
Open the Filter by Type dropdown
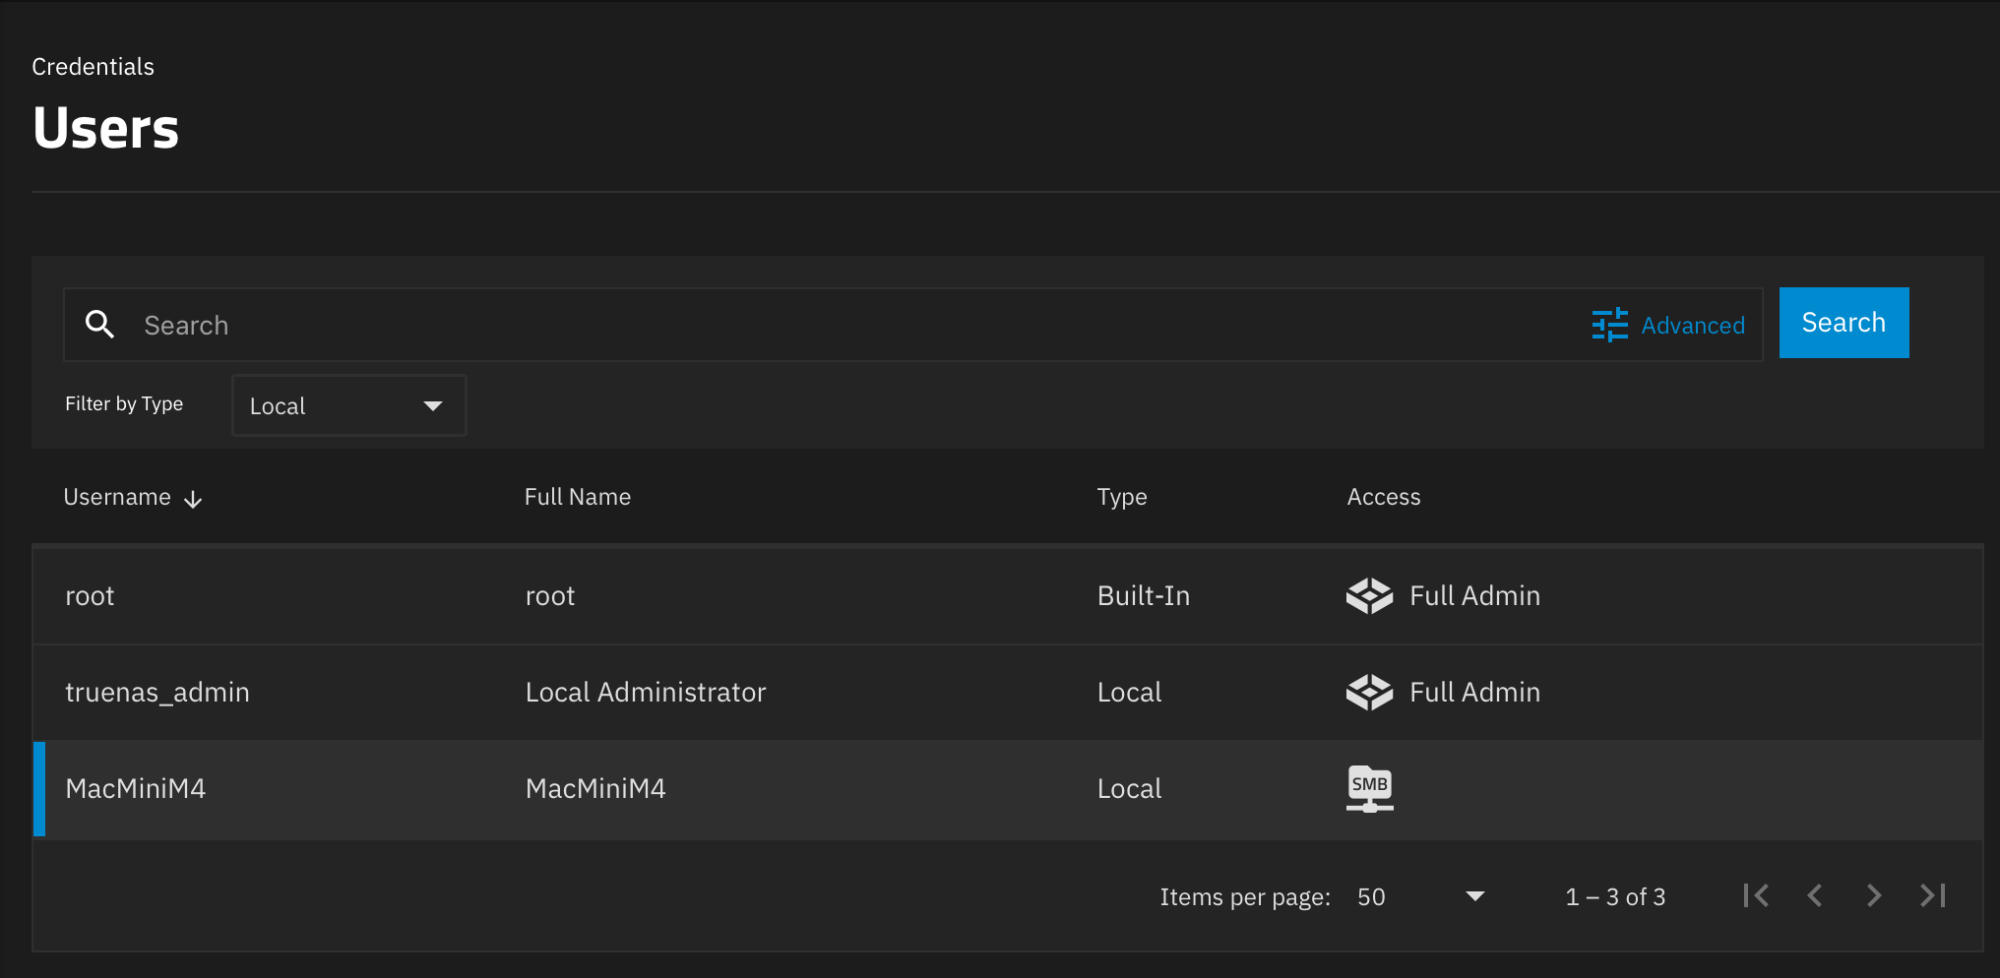pos(348,406)
